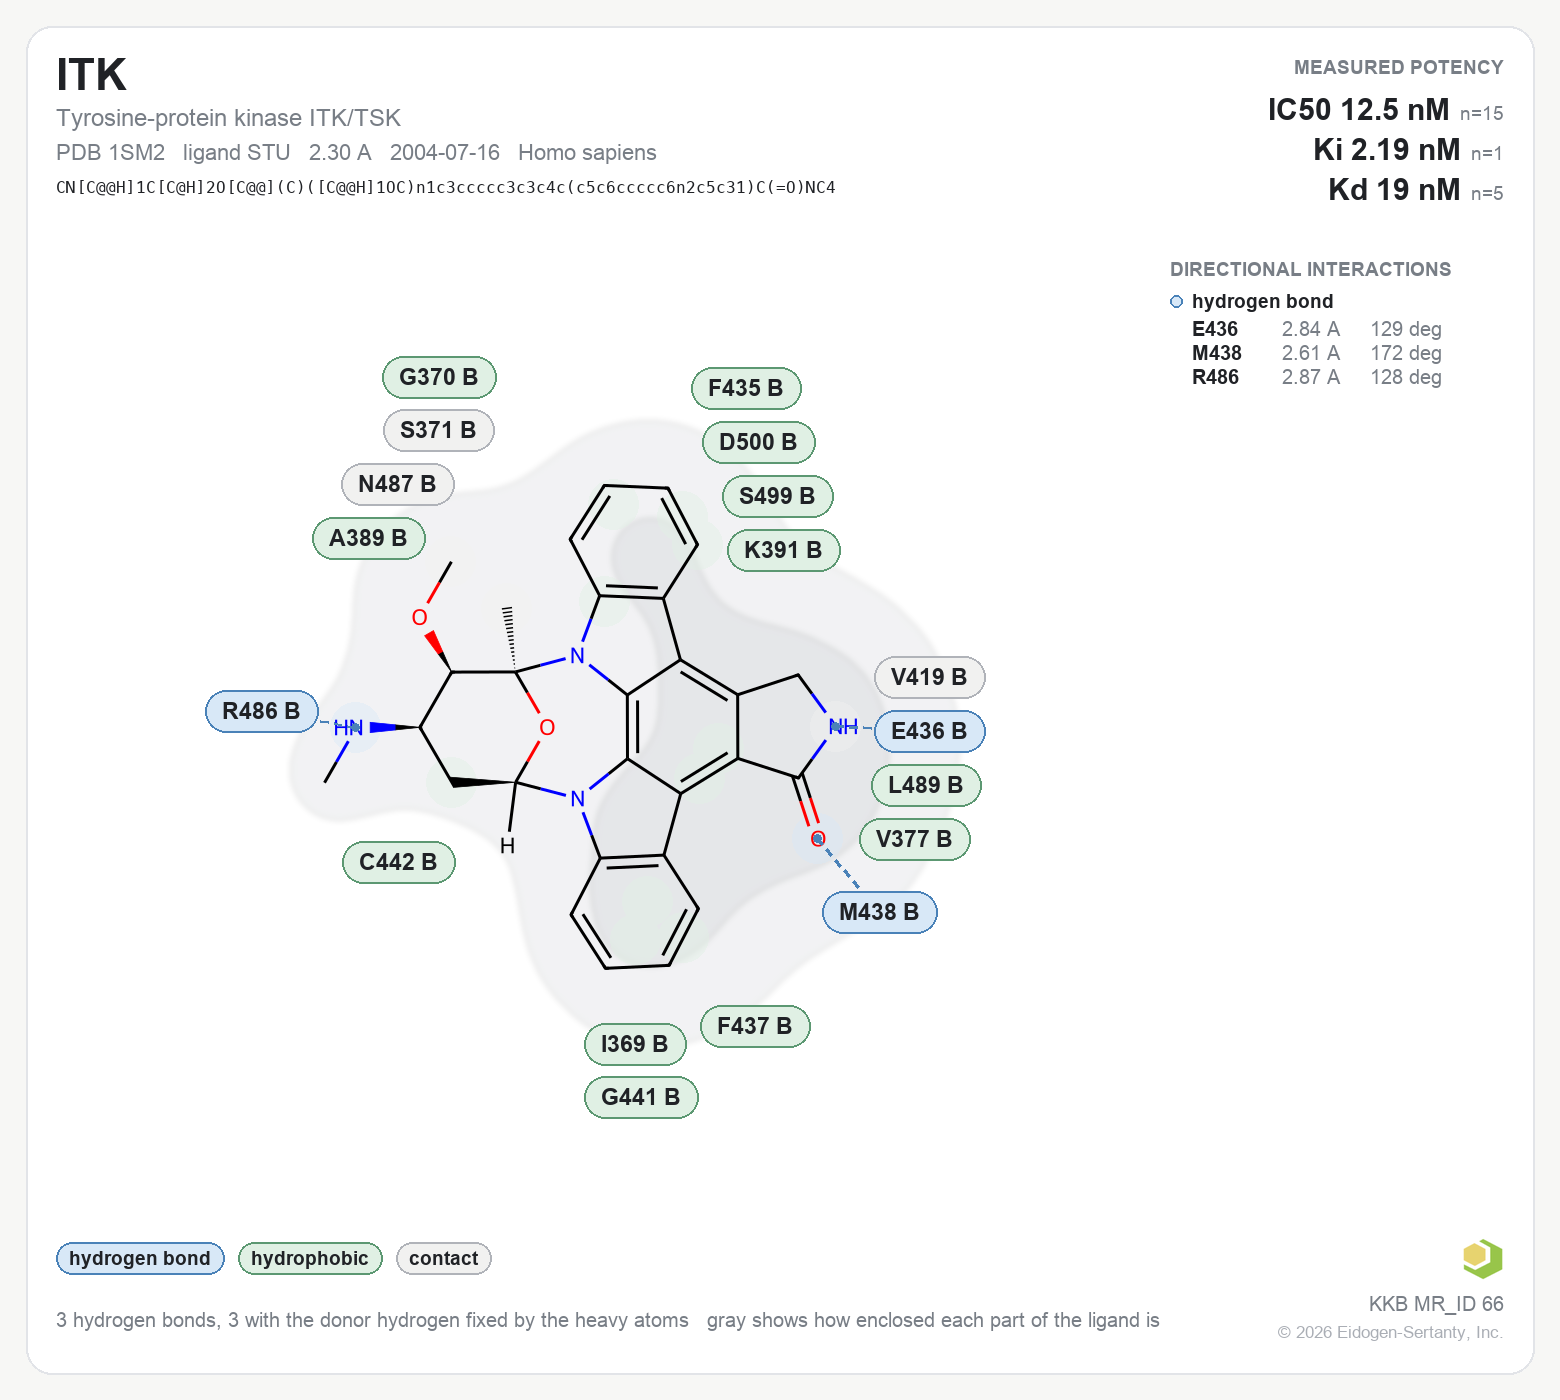The width and height of the screenshot is (1560, 1400).
Task: Click the Tyrosine-protein kinase ITK/TSK subtitle
Action: (x=228, y=118)
